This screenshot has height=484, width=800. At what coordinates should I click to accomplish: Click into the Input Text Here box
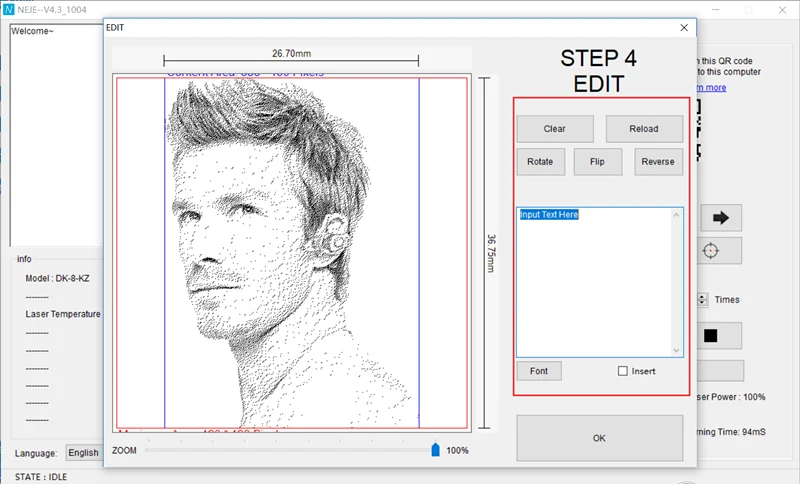599,282
